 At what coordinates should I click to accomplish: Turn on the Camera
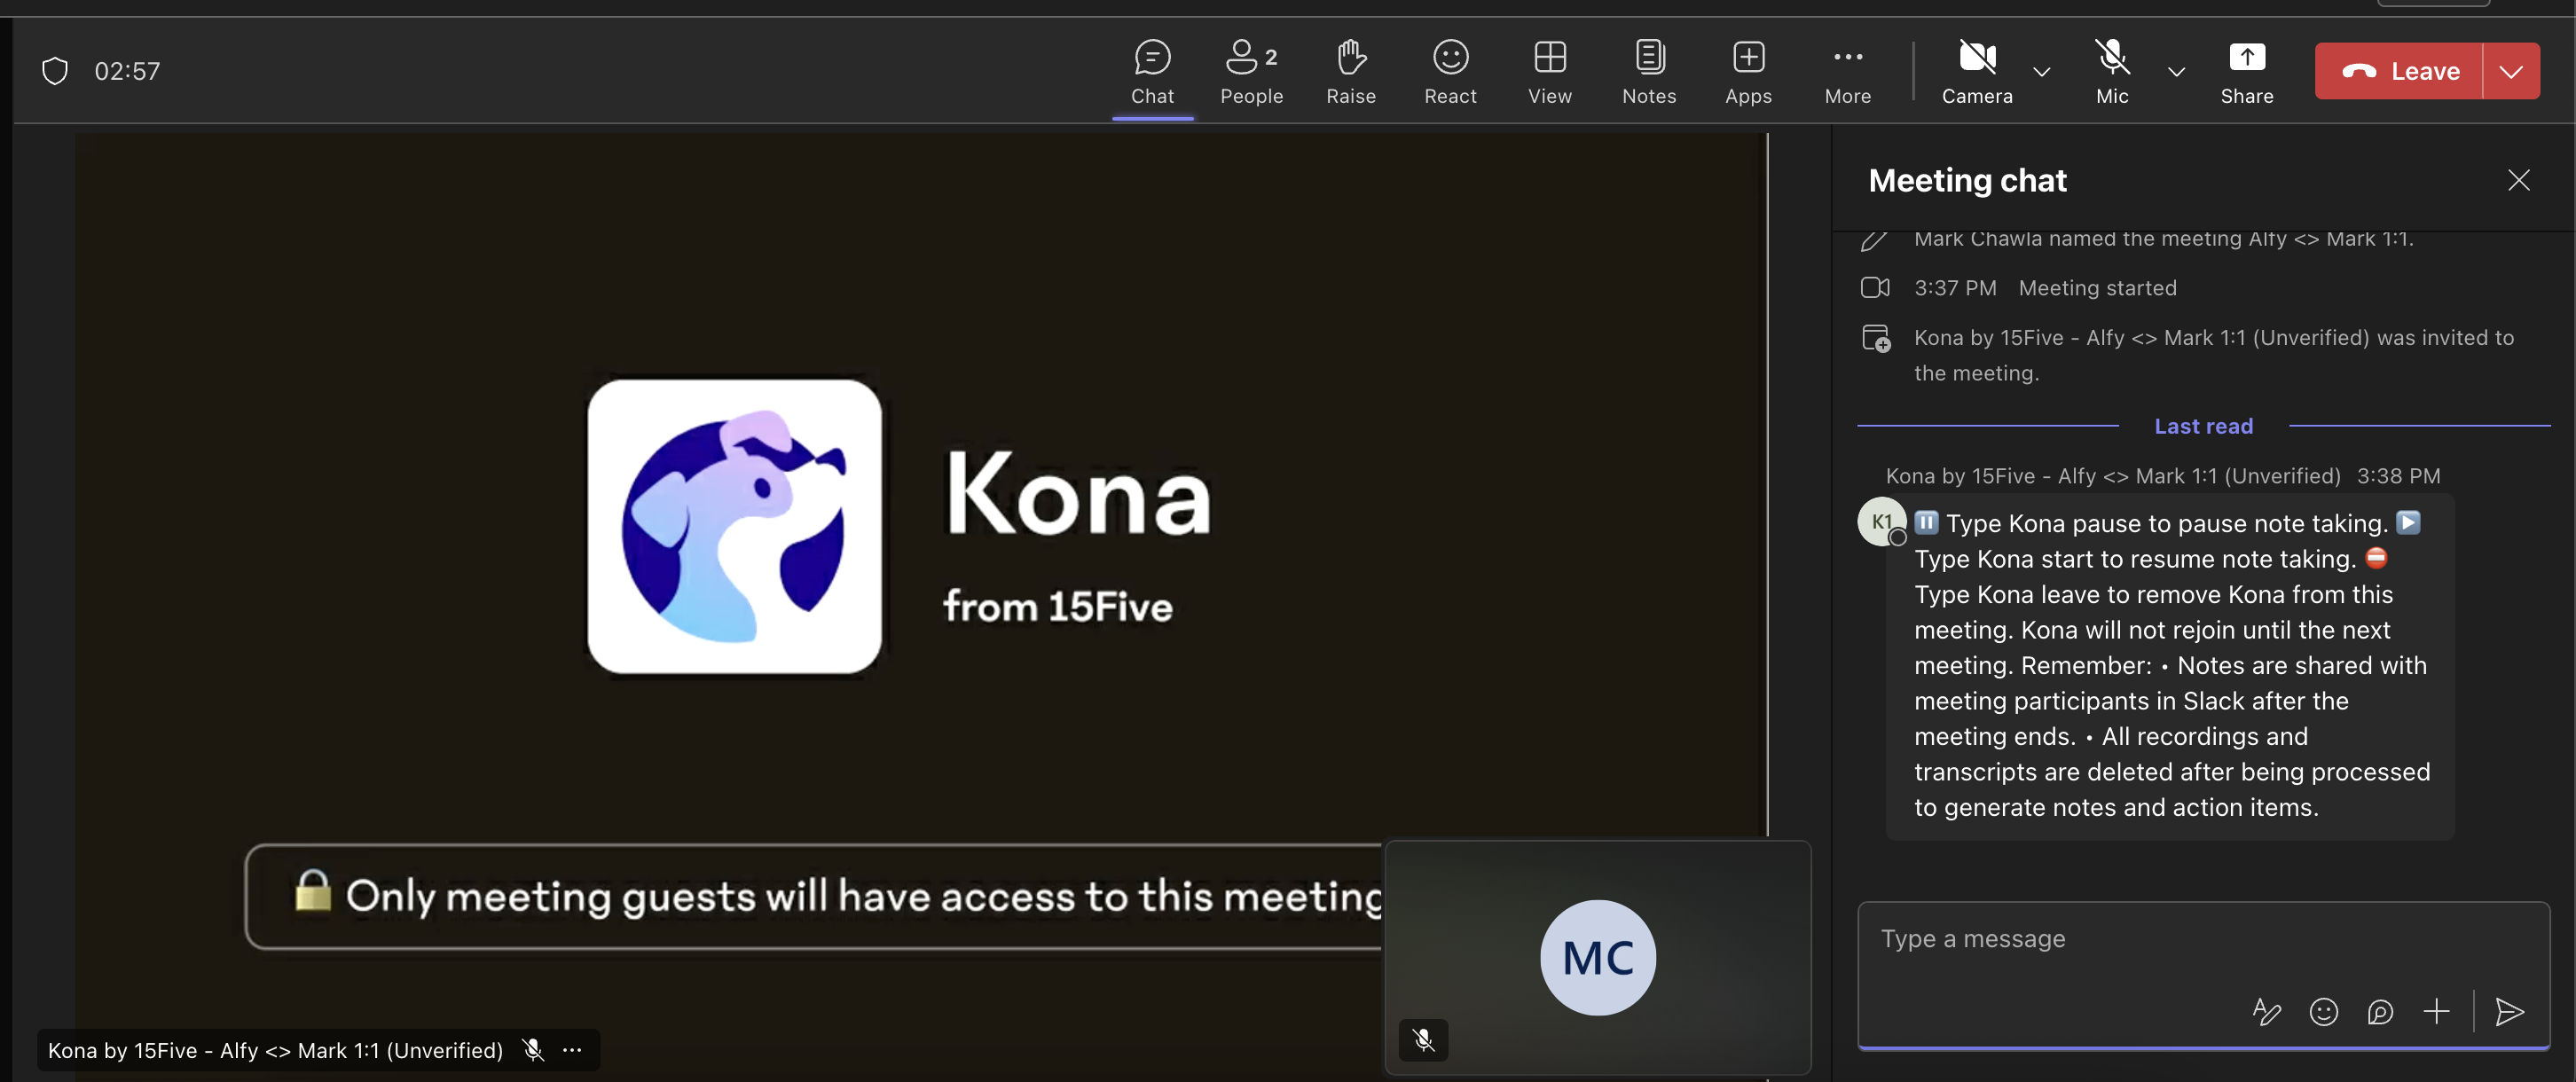click(x=1977, y=72)
